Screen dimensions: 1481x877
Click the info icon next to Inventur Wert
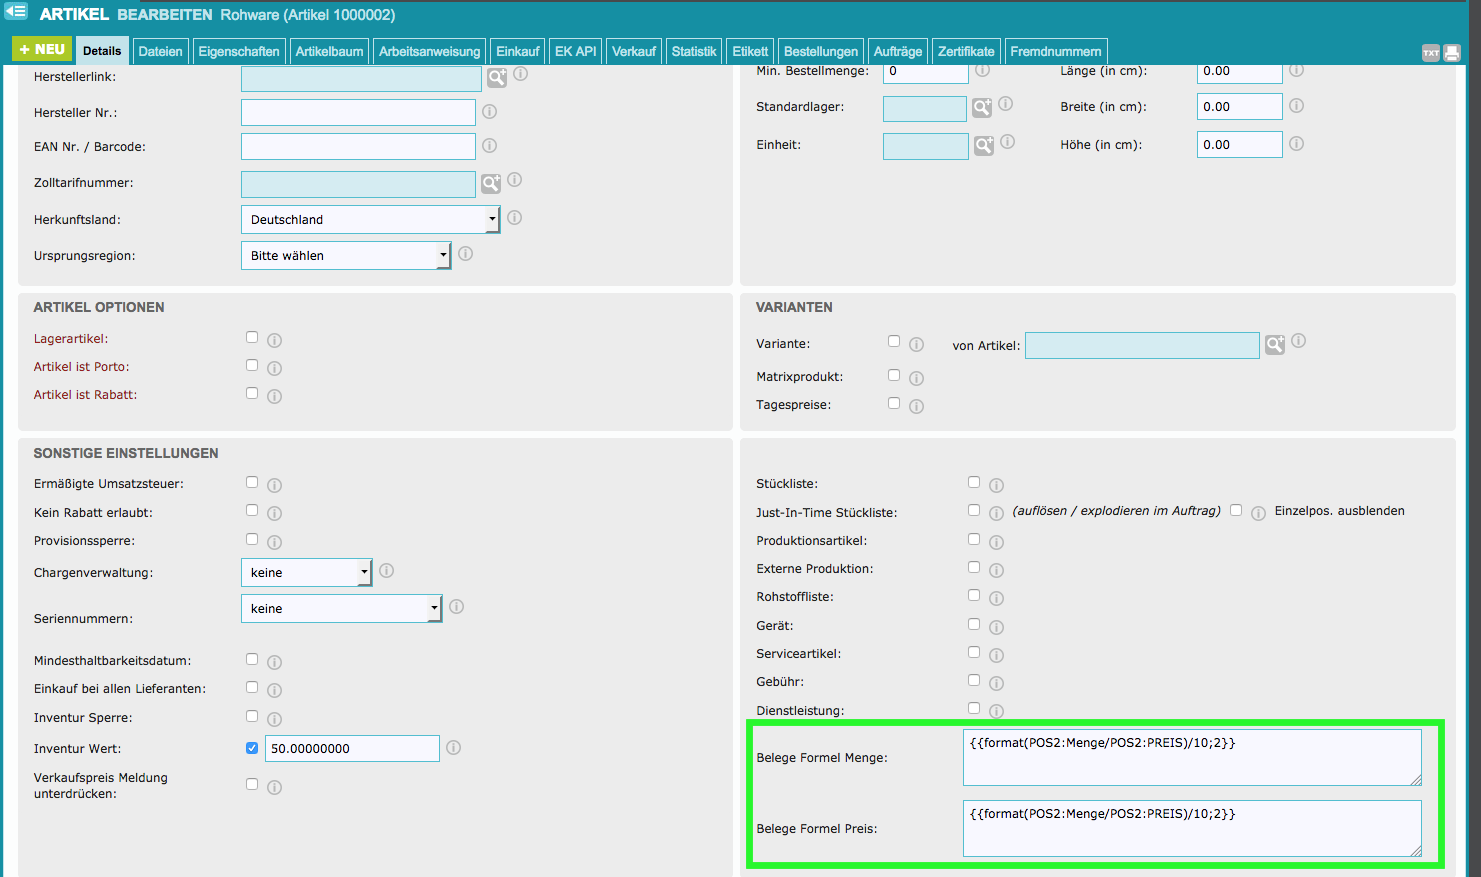pyautogui.click(x=453, y=748)
